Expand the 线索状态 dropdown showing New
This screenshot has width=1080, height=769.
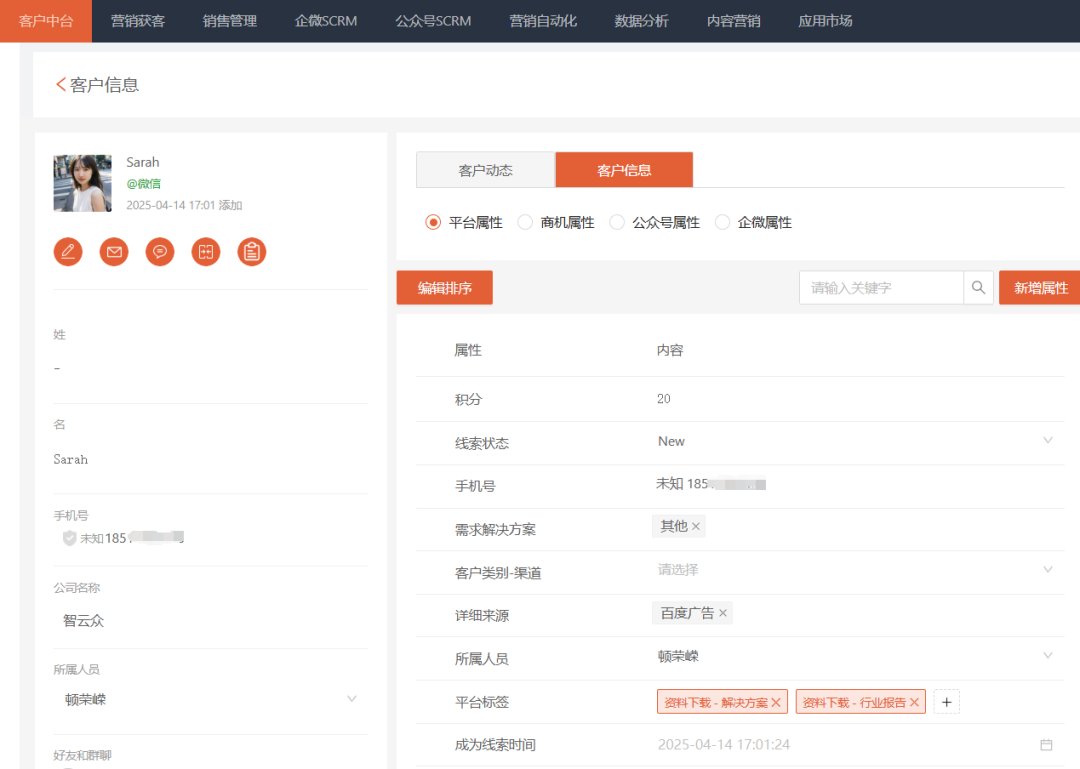tap(1047, 441)
